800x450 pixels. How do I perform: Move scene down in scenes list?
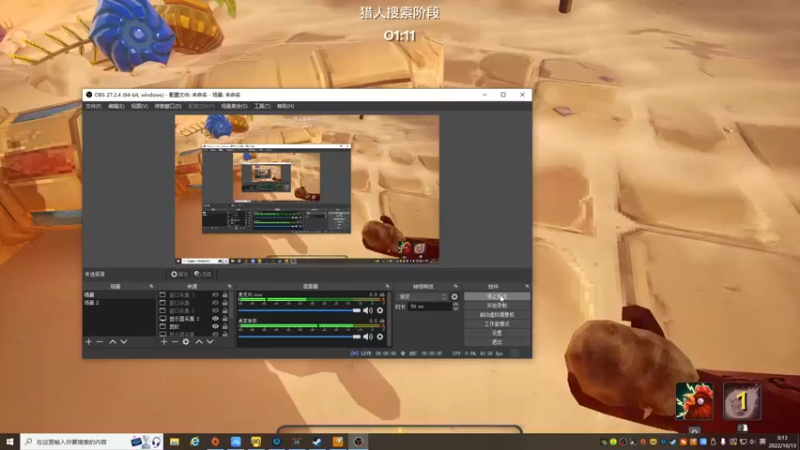coord(123,341)
